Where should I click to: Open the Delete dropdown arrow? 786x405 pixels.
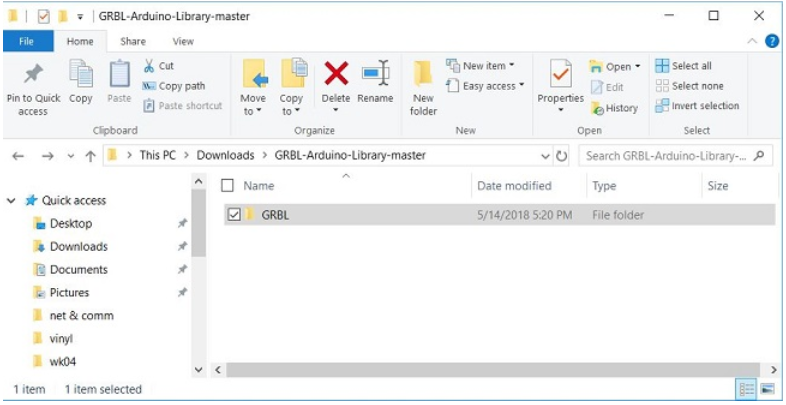click(336, 111)
